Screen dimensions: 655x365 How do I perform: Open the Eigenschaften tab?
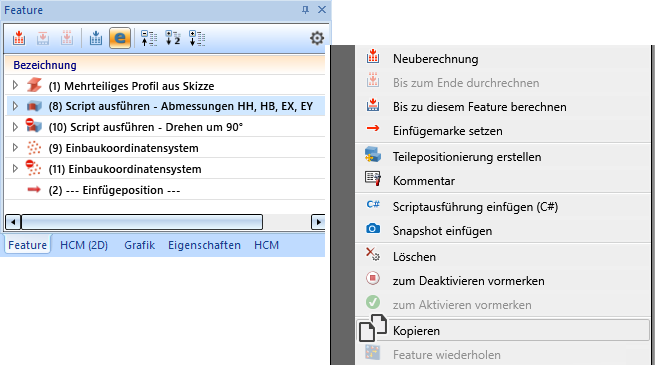pos(204,245)
